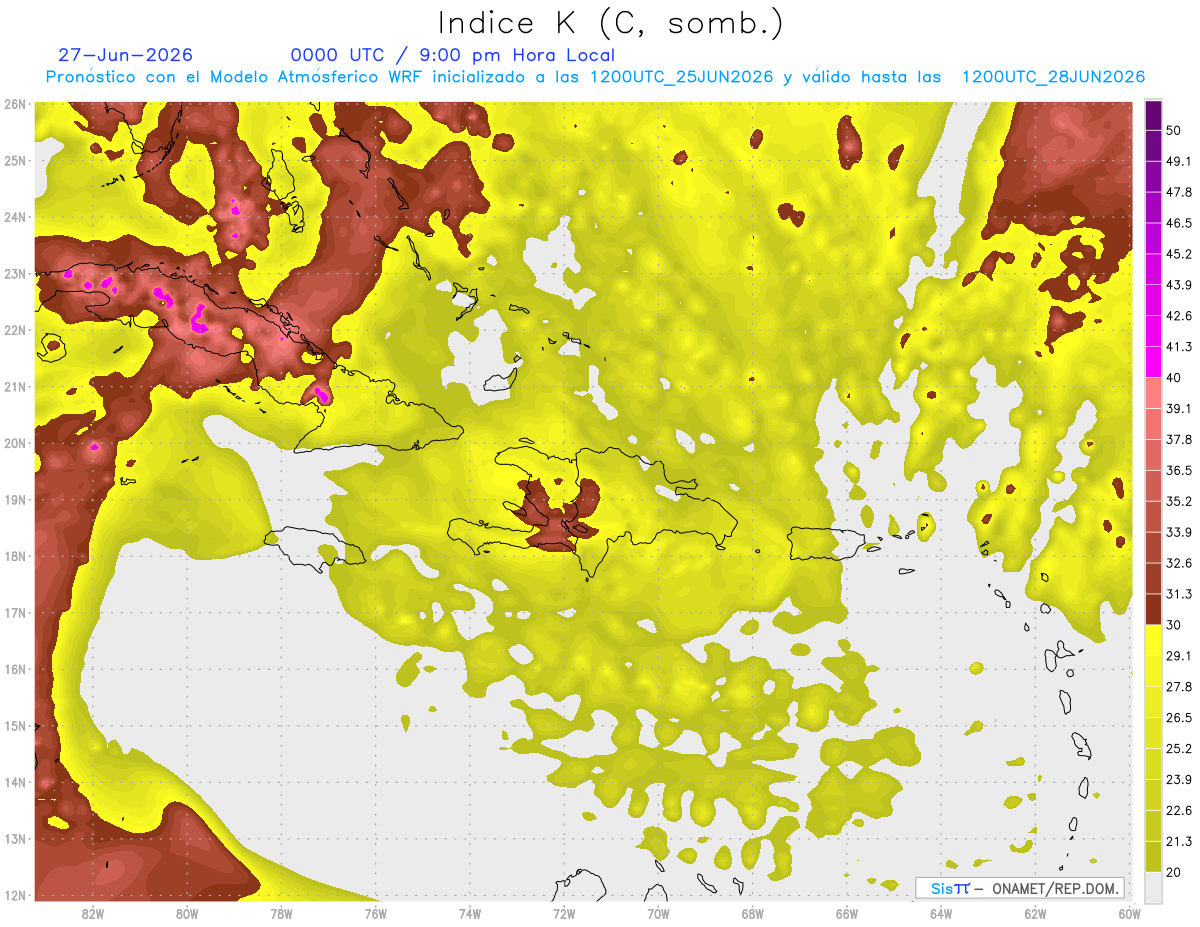The width and height of the screenshot is (1200, 927).
Task: Click the latitude axis label '13N'
Action: (15, 839)
